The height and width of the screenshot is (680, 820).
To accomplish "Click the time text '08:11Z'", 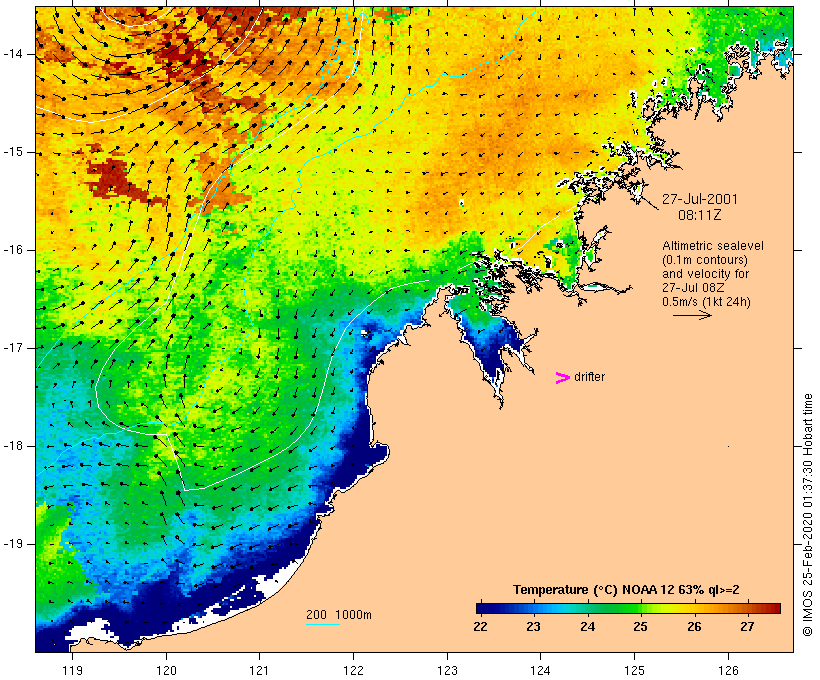I will [x=700, y=215].
